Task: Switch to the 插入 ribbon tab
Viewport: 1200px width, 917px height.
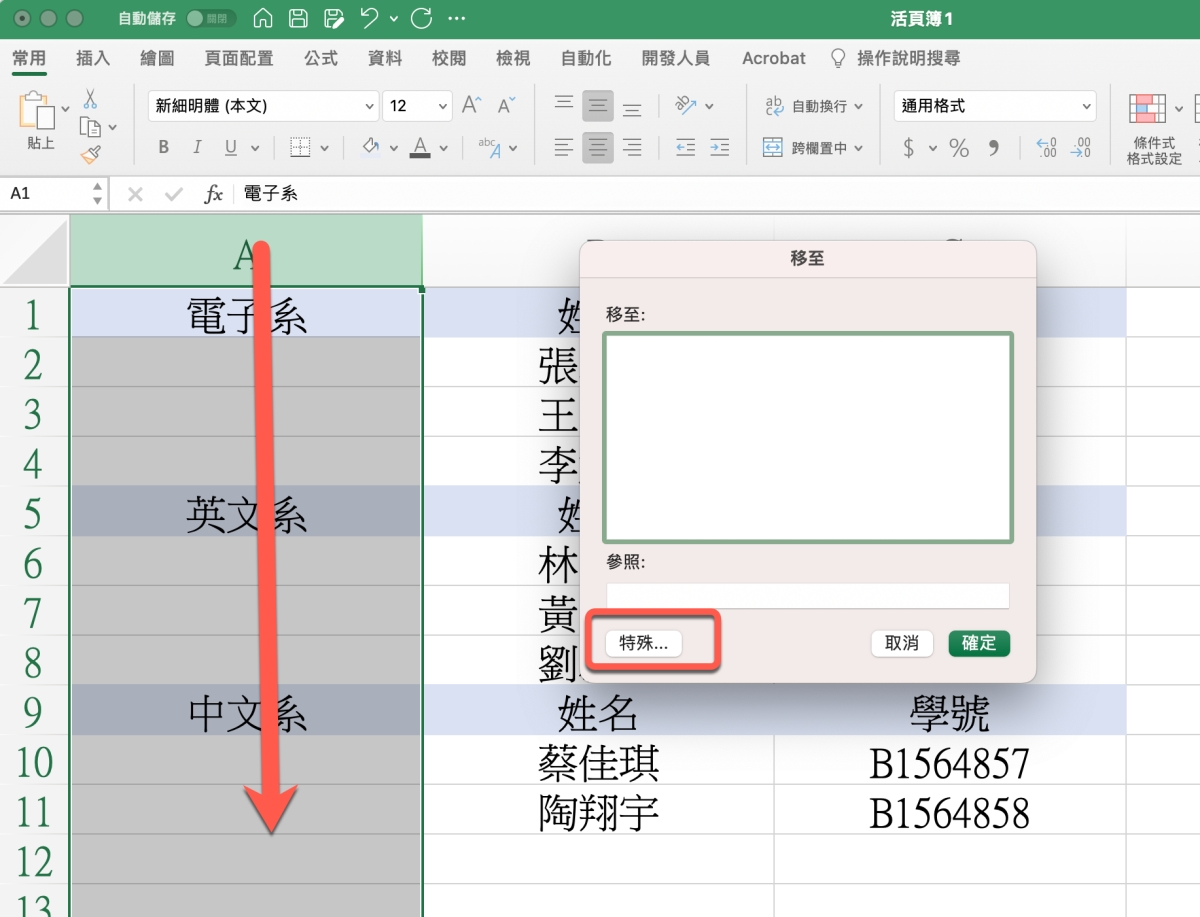Action: pos(93,58)
